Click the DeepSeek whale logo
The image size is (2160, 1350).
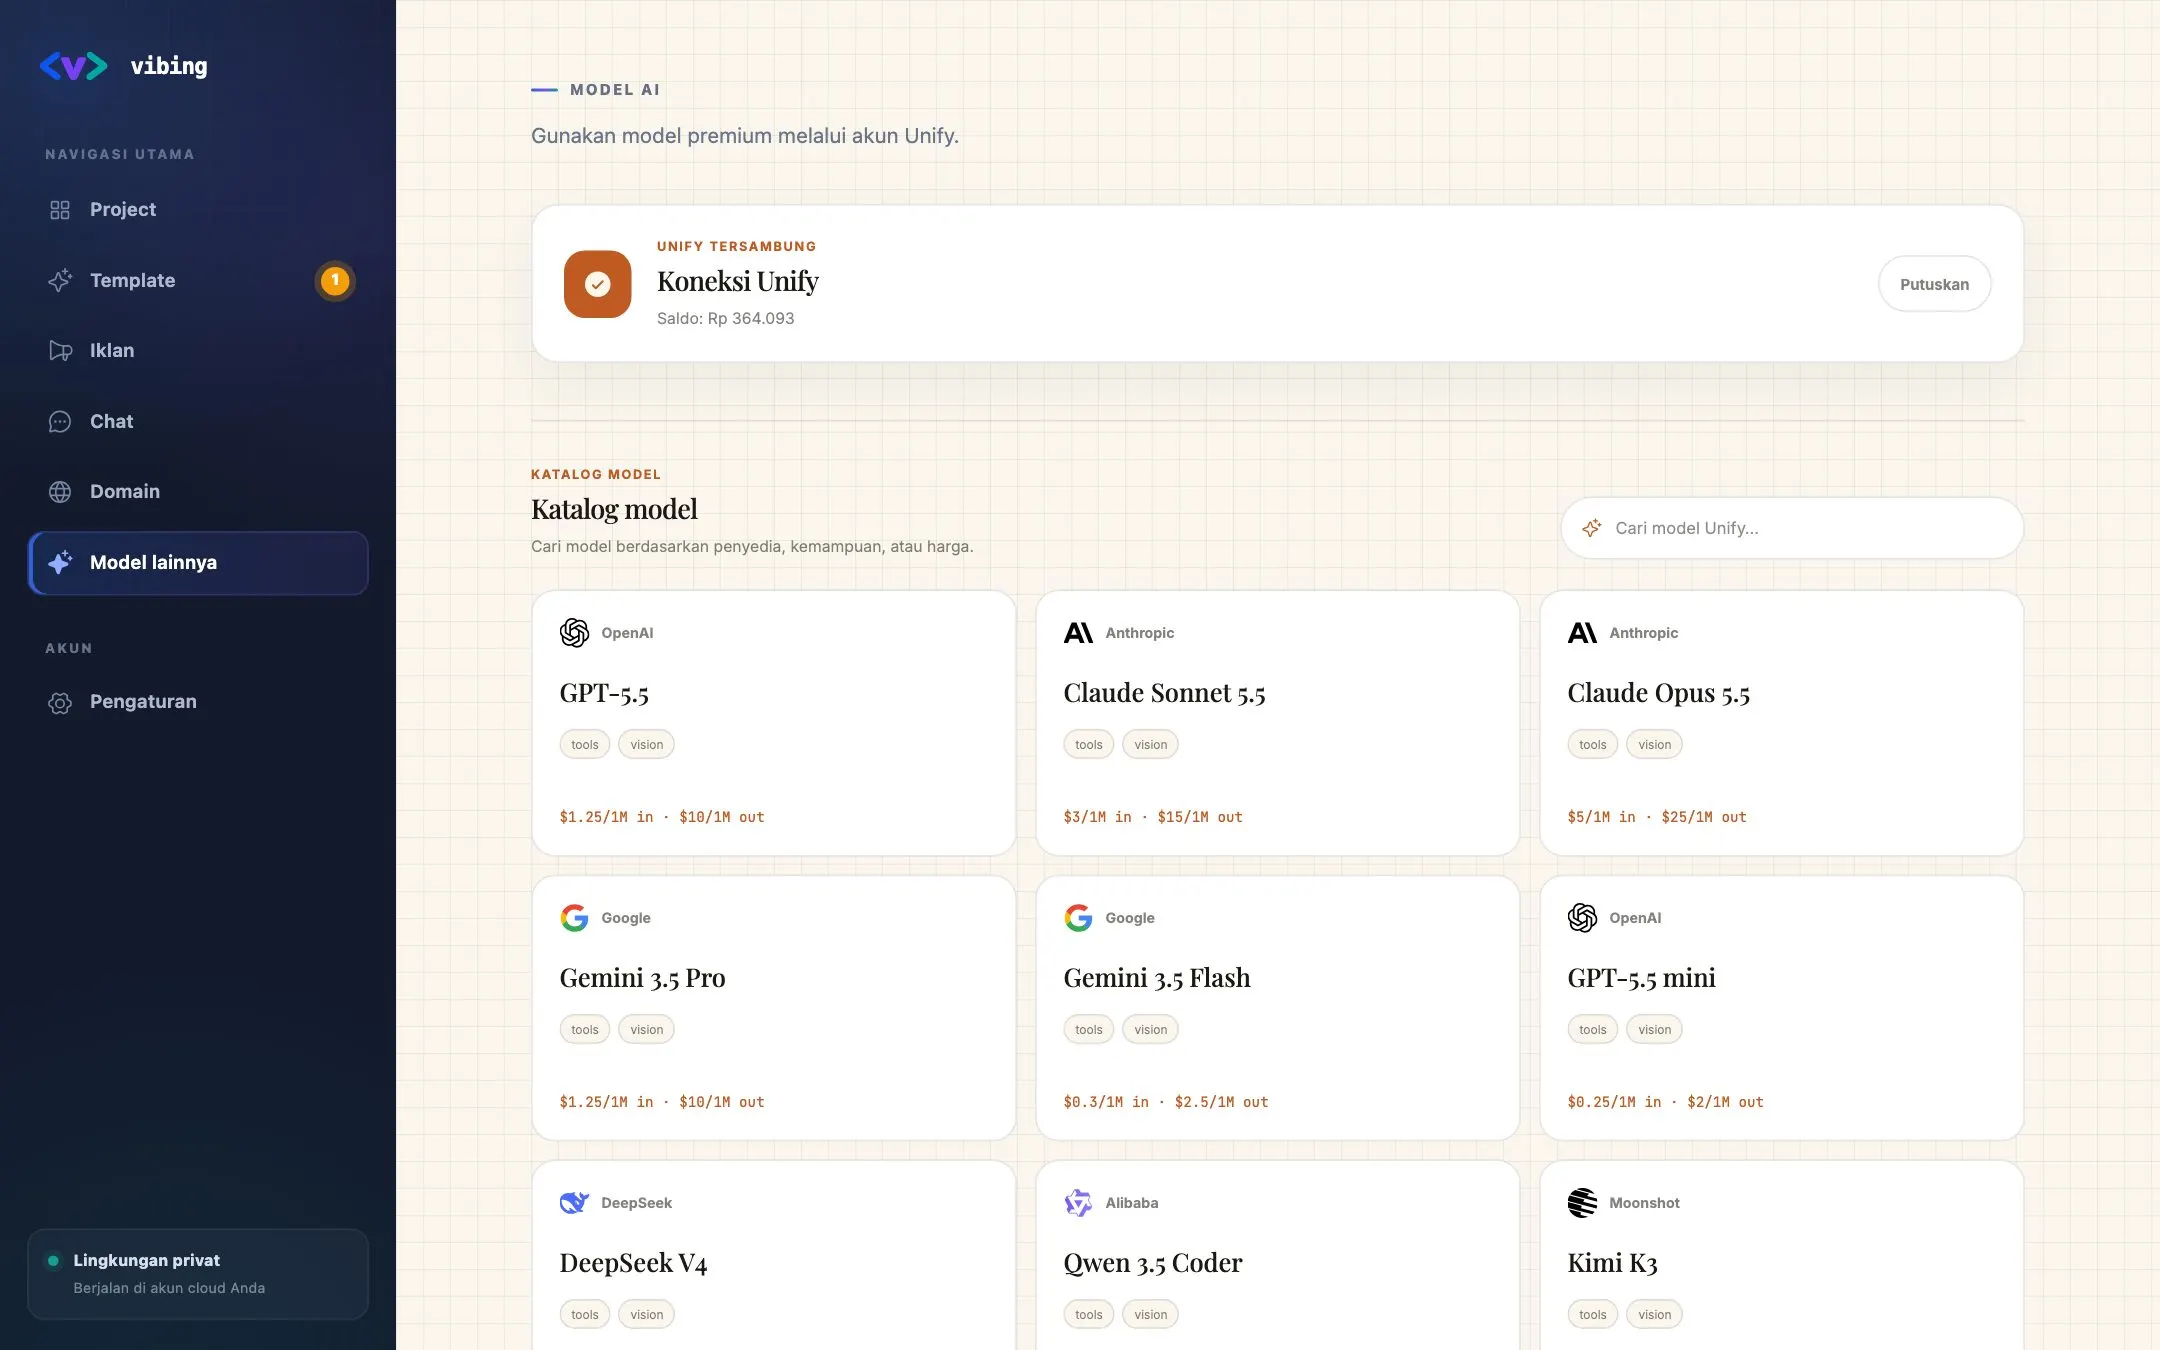pyautogui.click(x=574, y=1203)
